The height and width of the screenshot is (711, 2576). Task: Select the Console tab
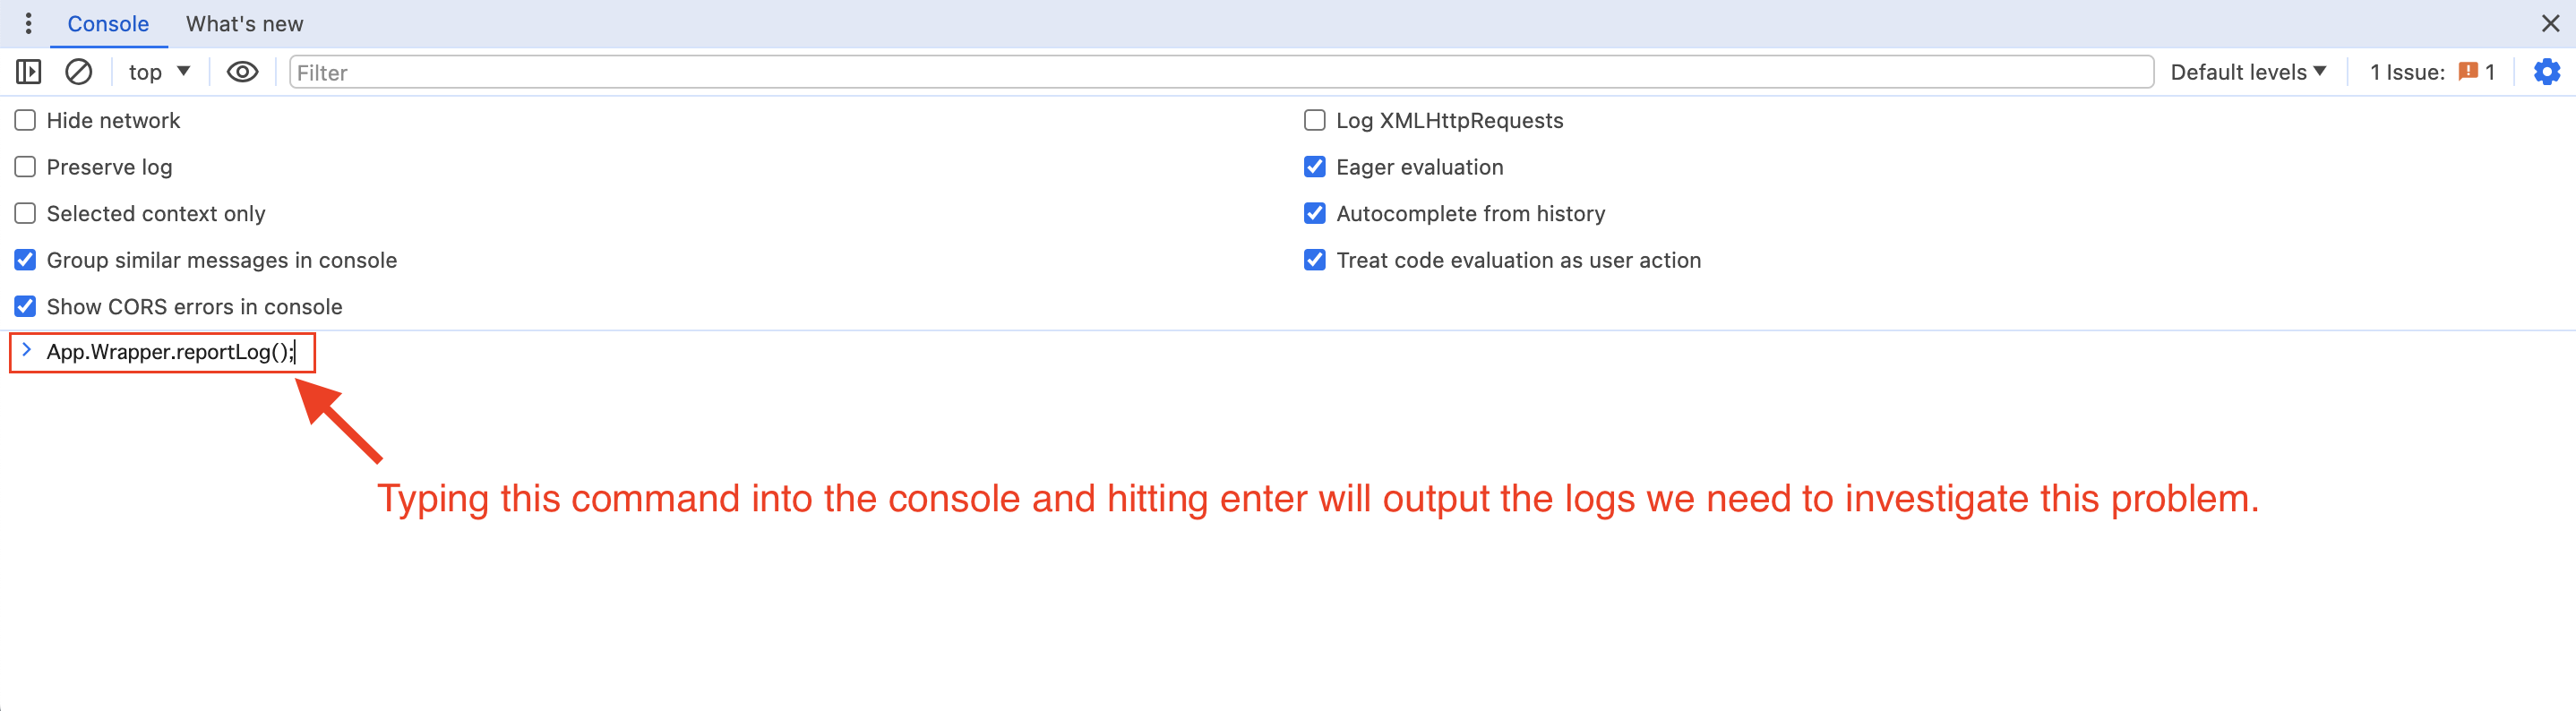[108, 24]
